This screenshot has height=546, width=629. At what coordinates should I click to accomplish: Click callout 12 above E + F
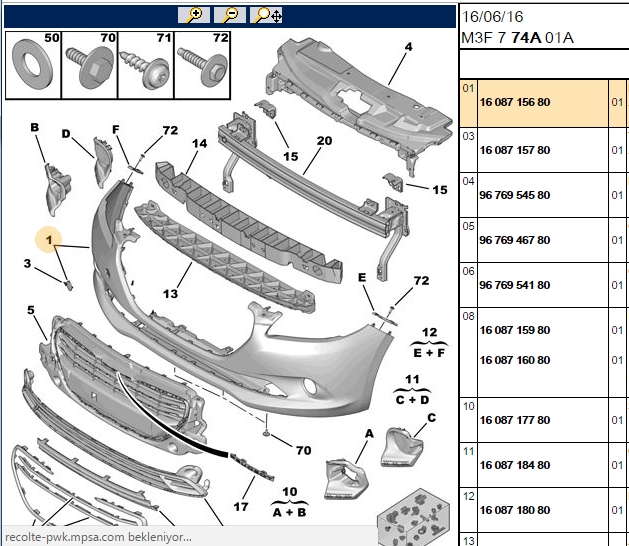[x=429, y=332]
